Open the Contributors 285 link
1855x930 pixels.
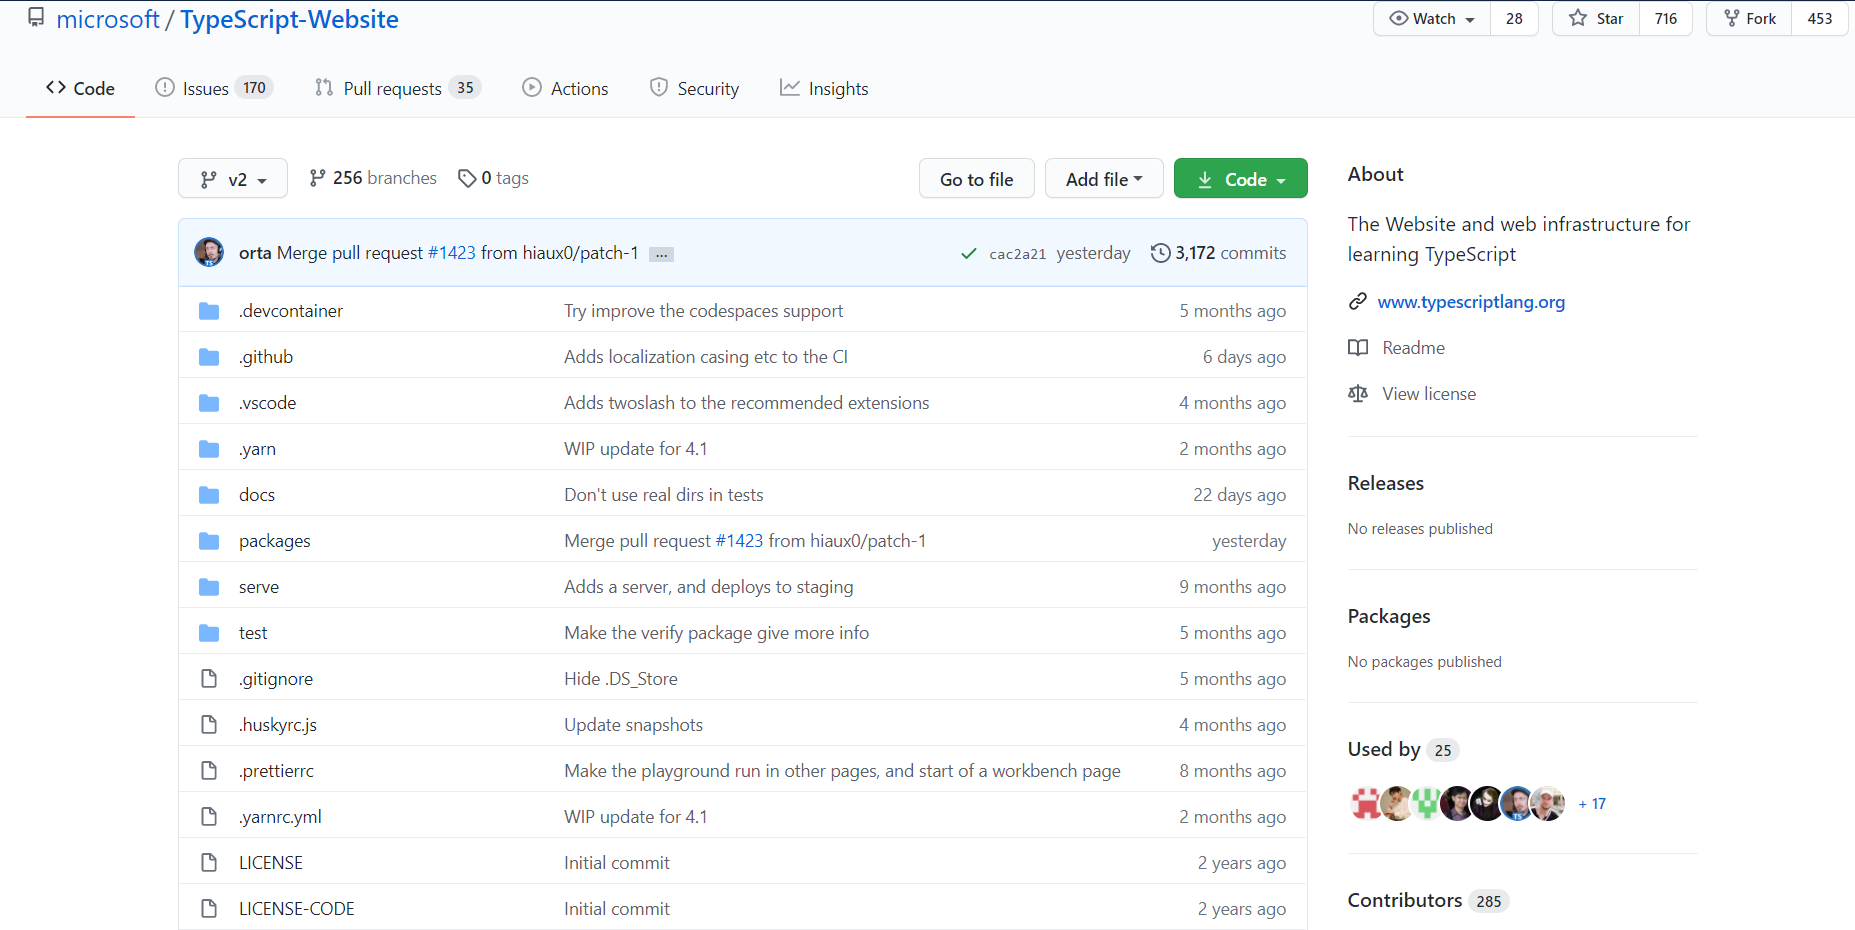[x=1427, y=900]
